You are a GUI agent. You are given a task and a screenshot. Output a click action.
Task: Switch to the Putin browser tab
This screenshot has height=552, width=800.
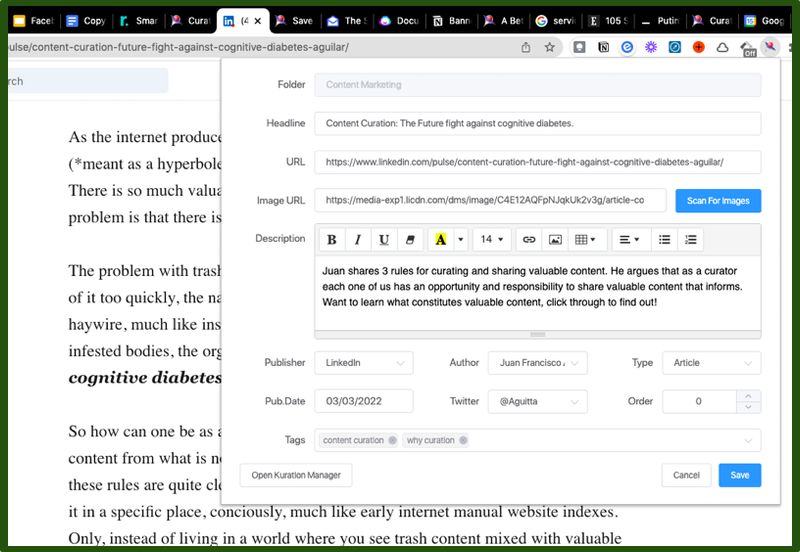pos(660,21)
